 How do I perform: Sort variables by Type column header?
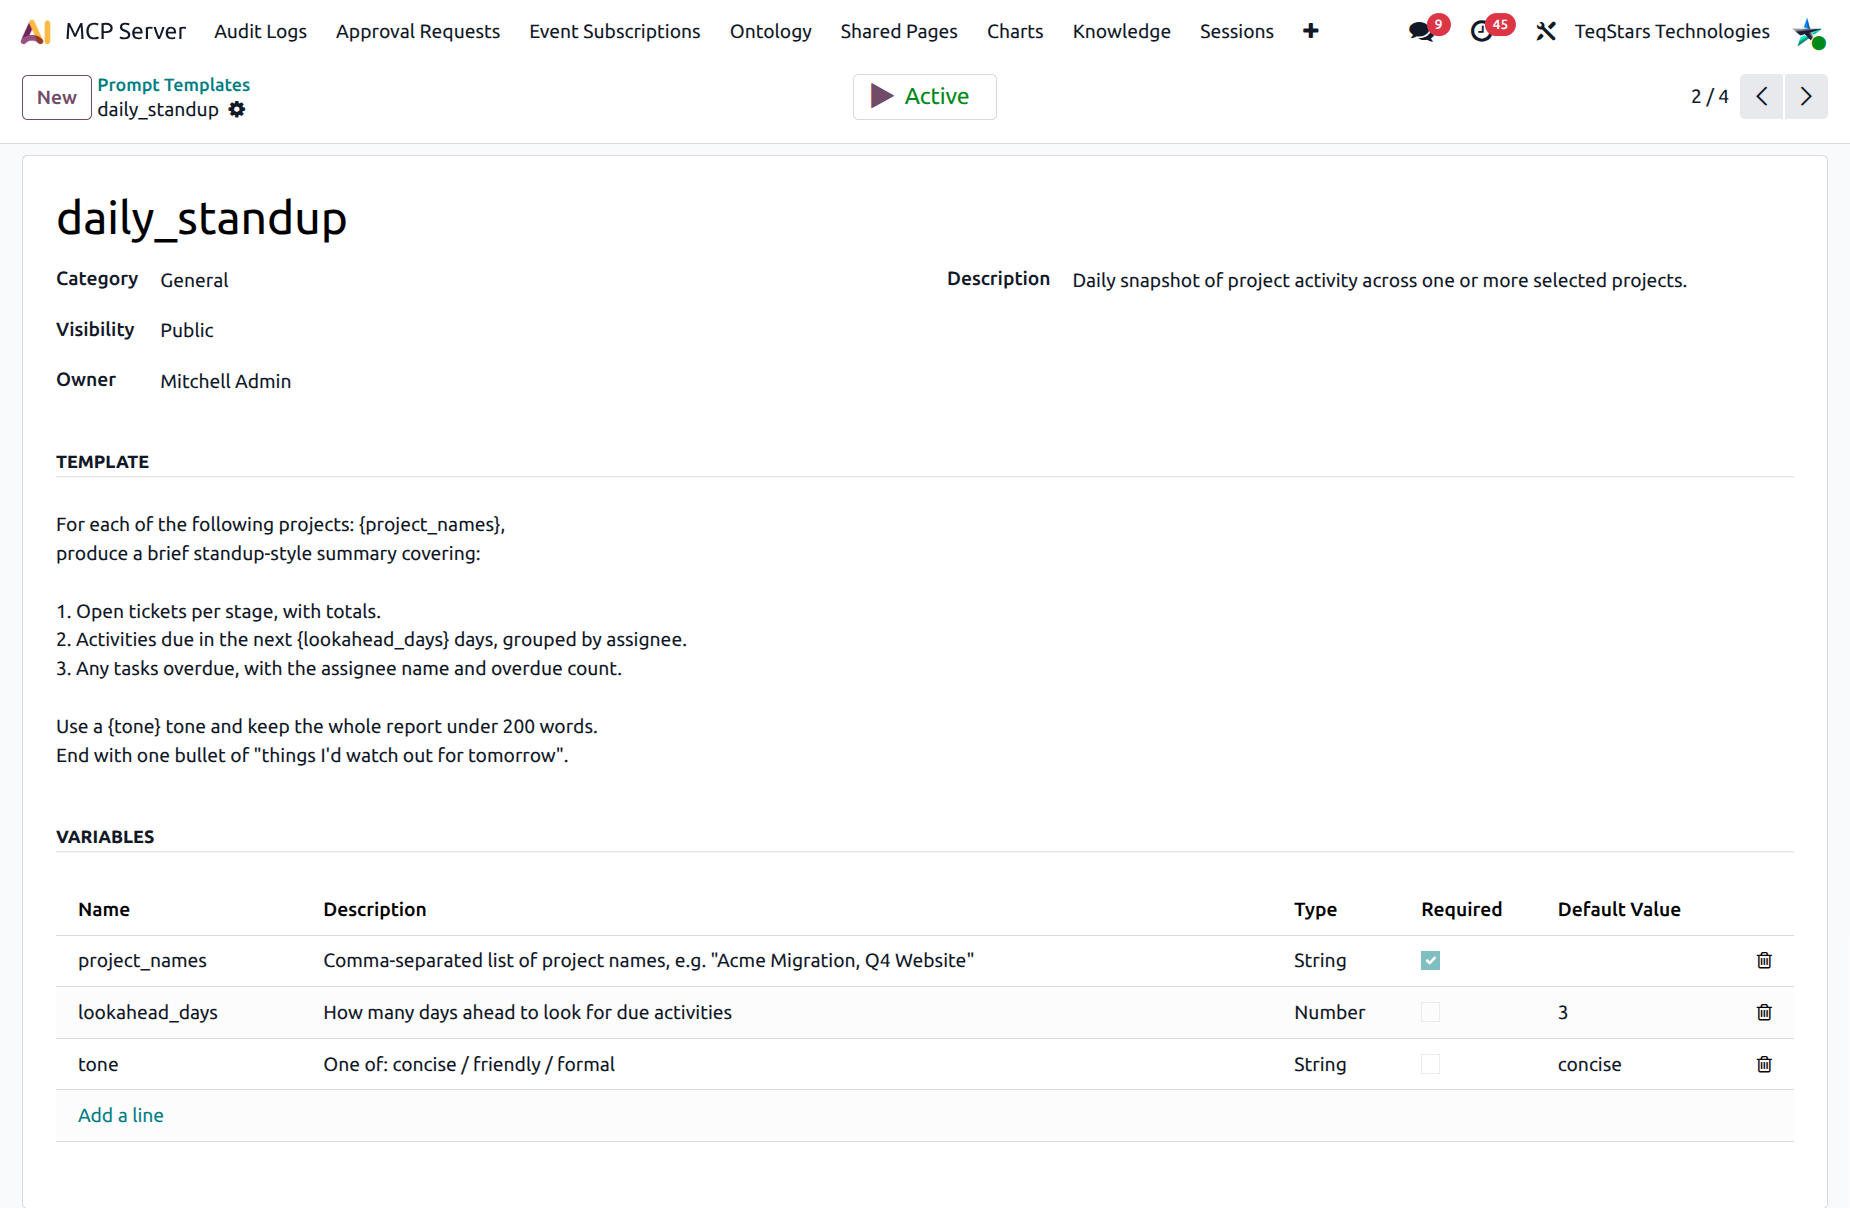1315,909
